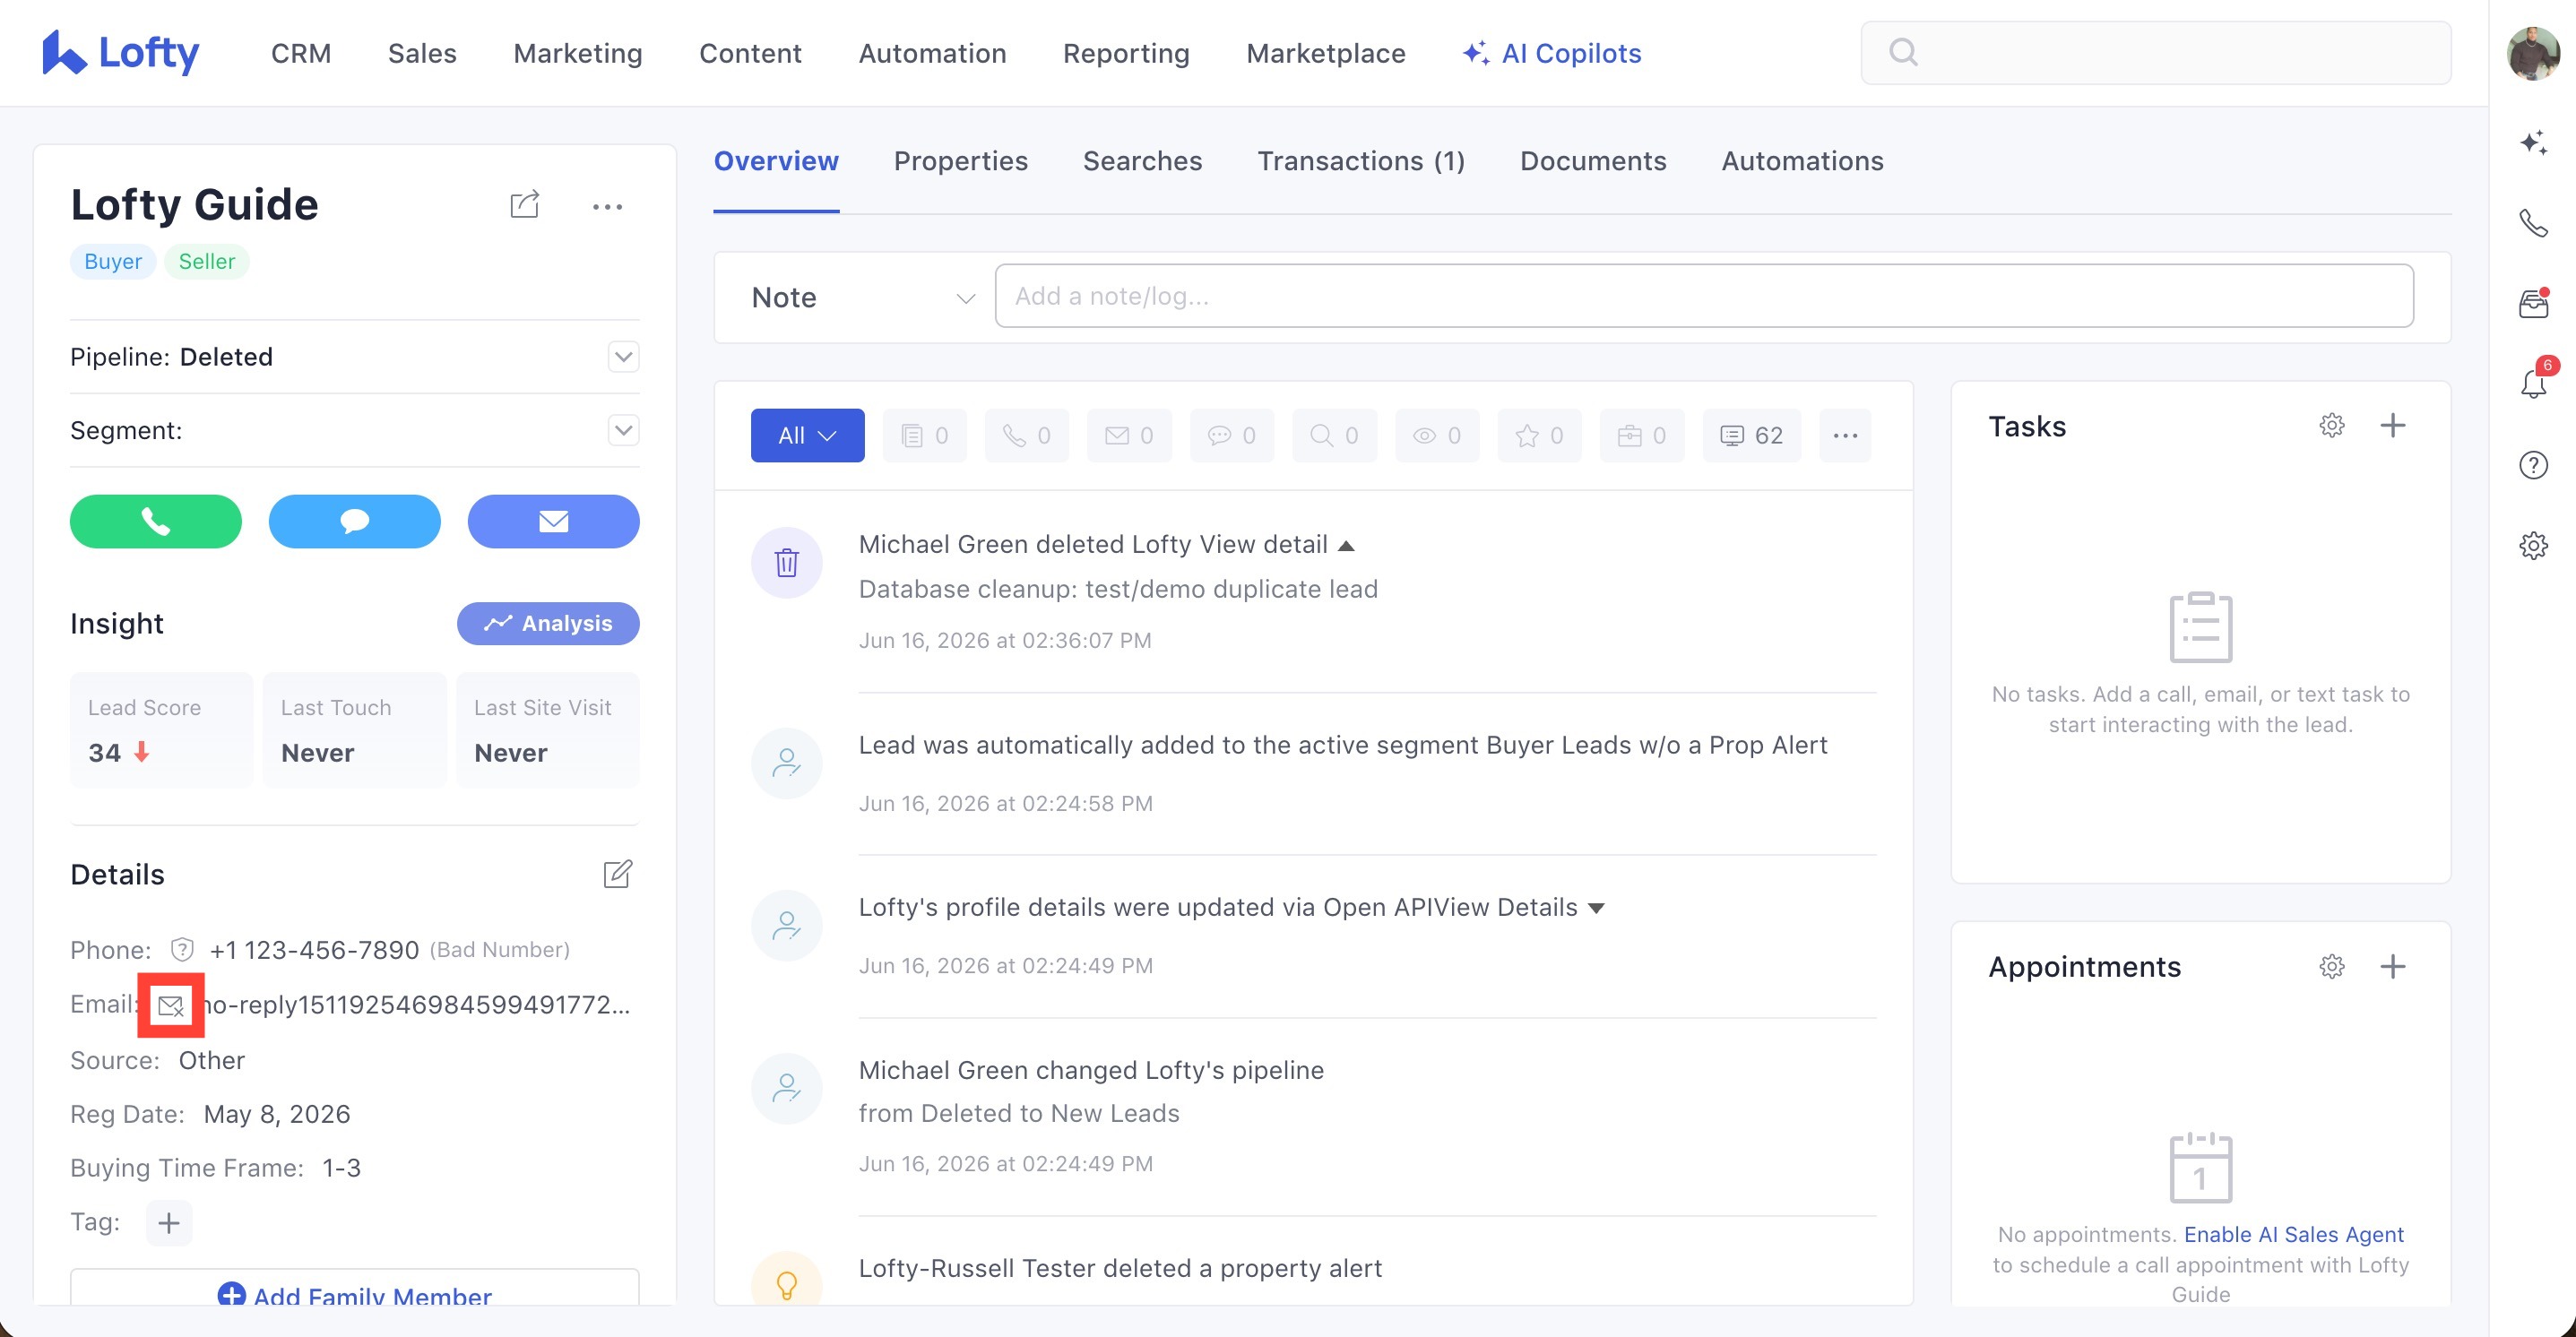
Task: Switch to the Documents tab
Action: tap(1592, 161)
